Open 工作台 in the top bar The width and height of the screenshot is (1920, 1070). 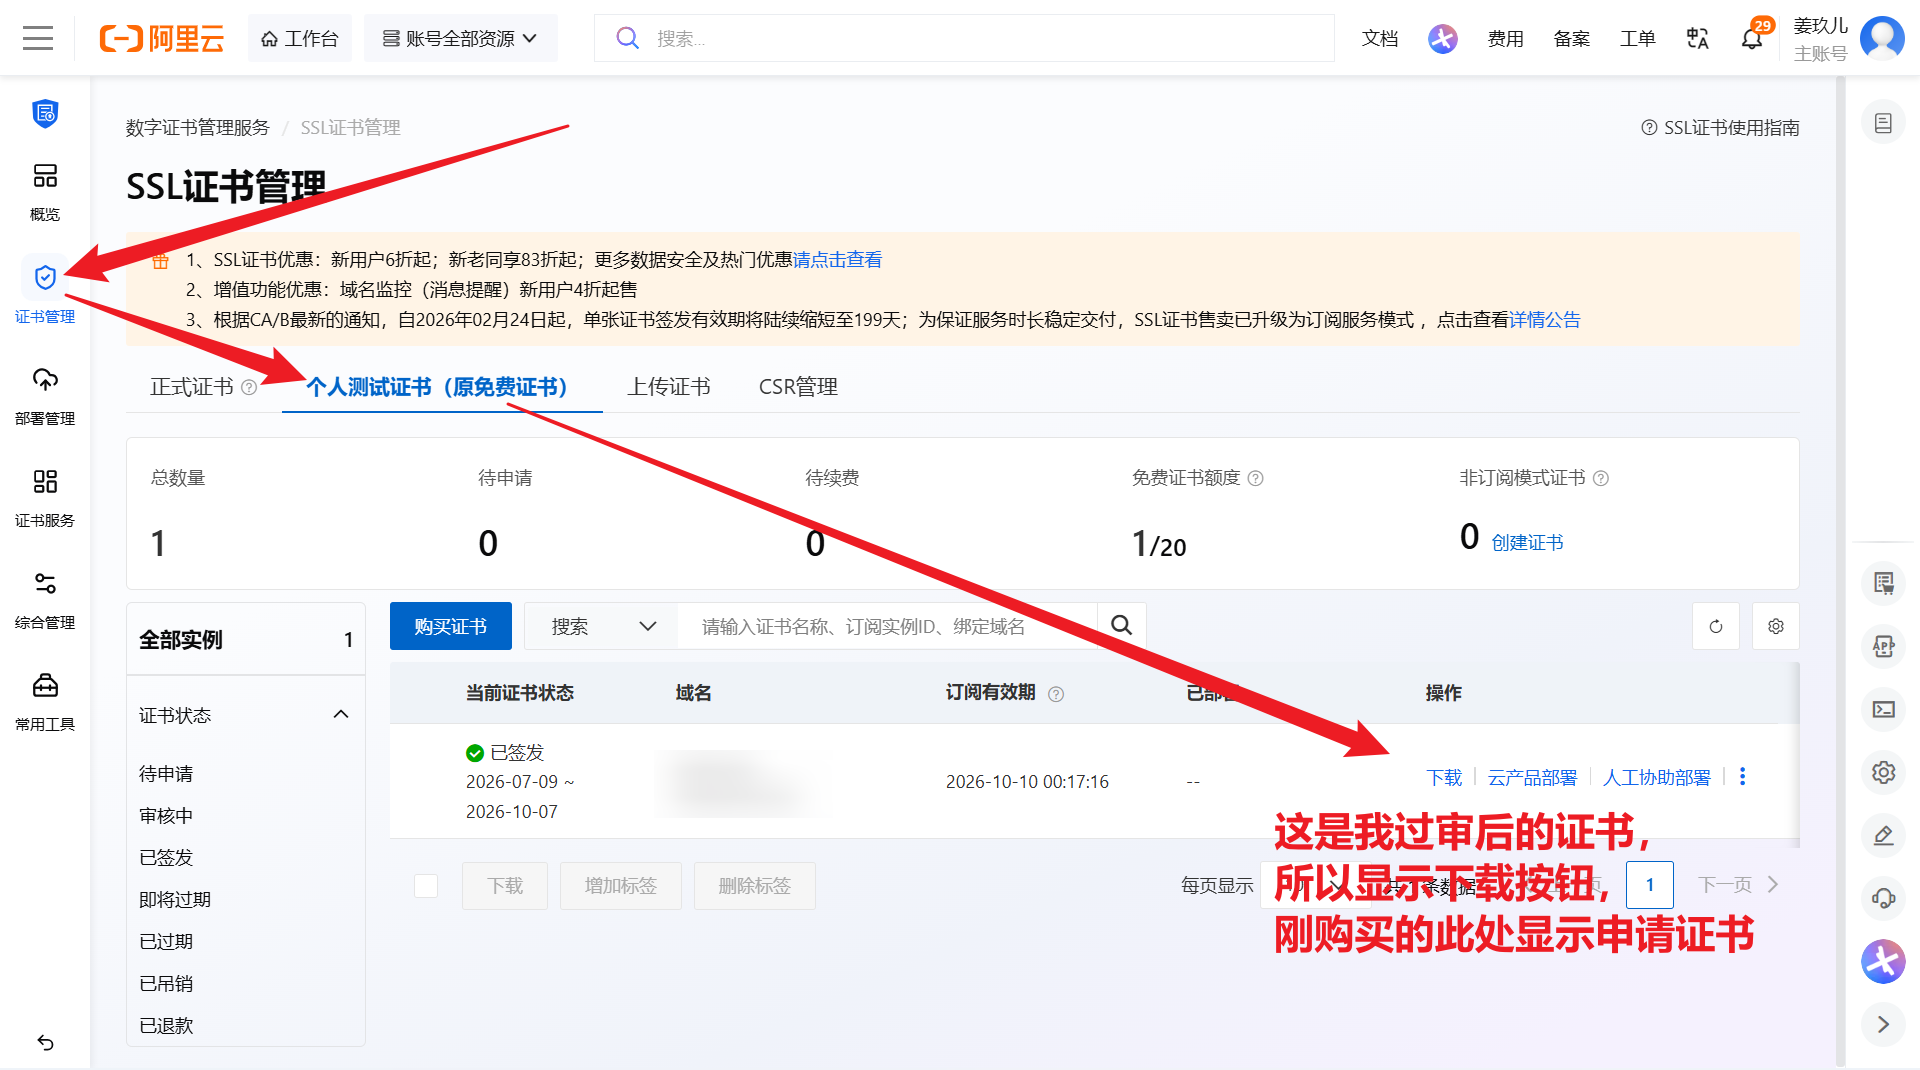[300, 38]
